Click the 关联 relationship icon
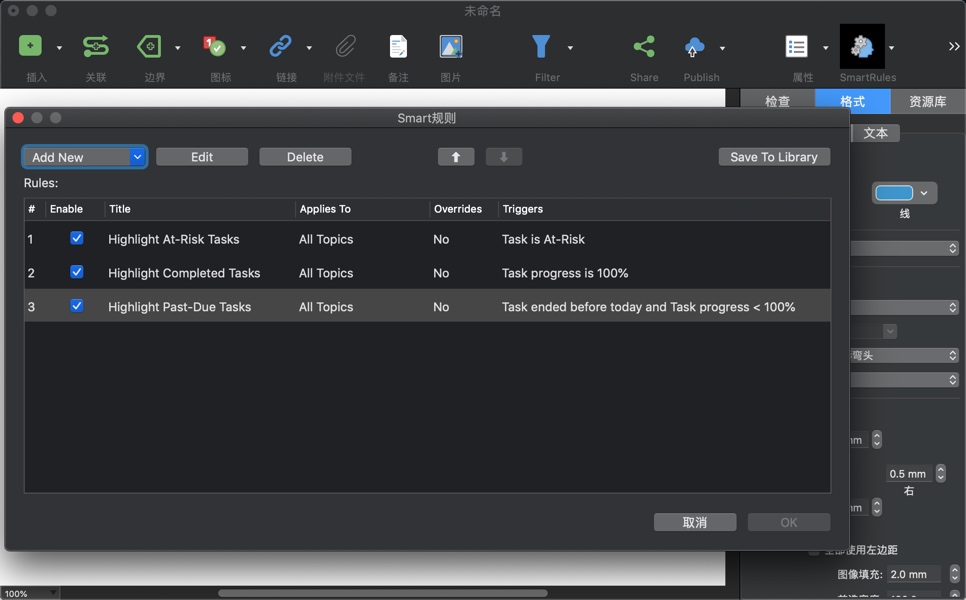 click(x=95, y=46)
